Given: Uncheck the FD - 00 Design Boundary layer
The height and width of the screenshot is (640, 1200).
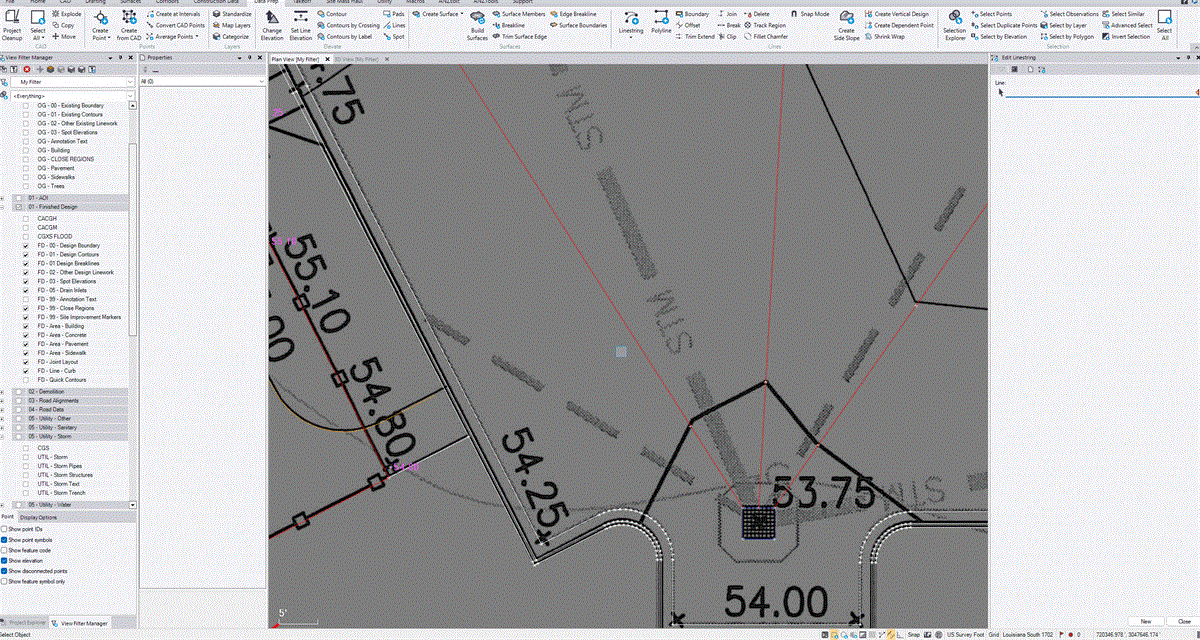Looking at the screenshot, I should (x=27, y=245).
